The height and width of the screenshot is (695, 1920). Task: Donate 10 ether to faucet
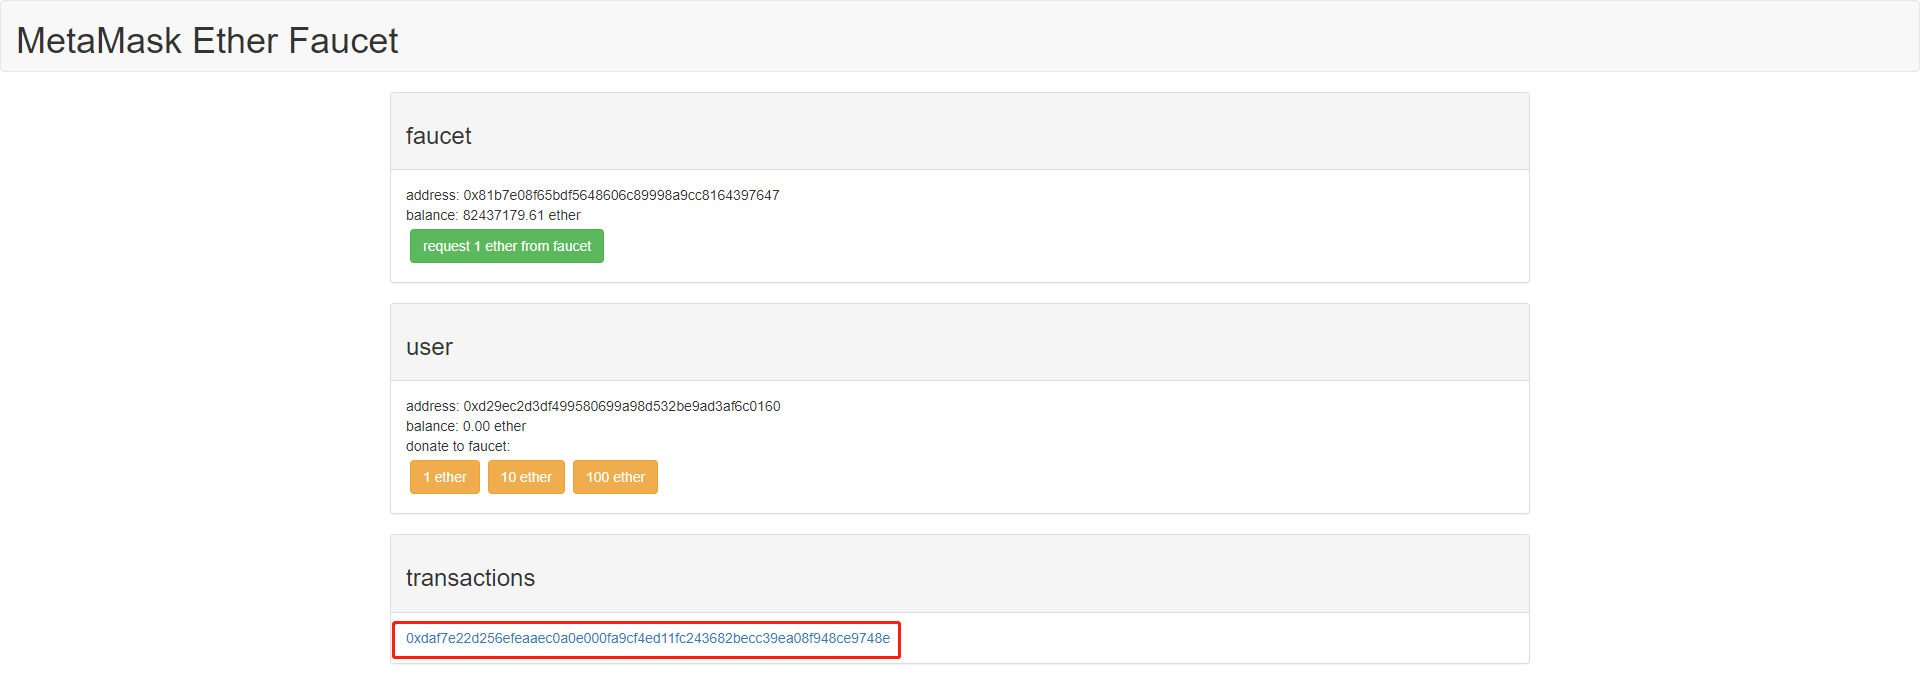tap(526, 477)
